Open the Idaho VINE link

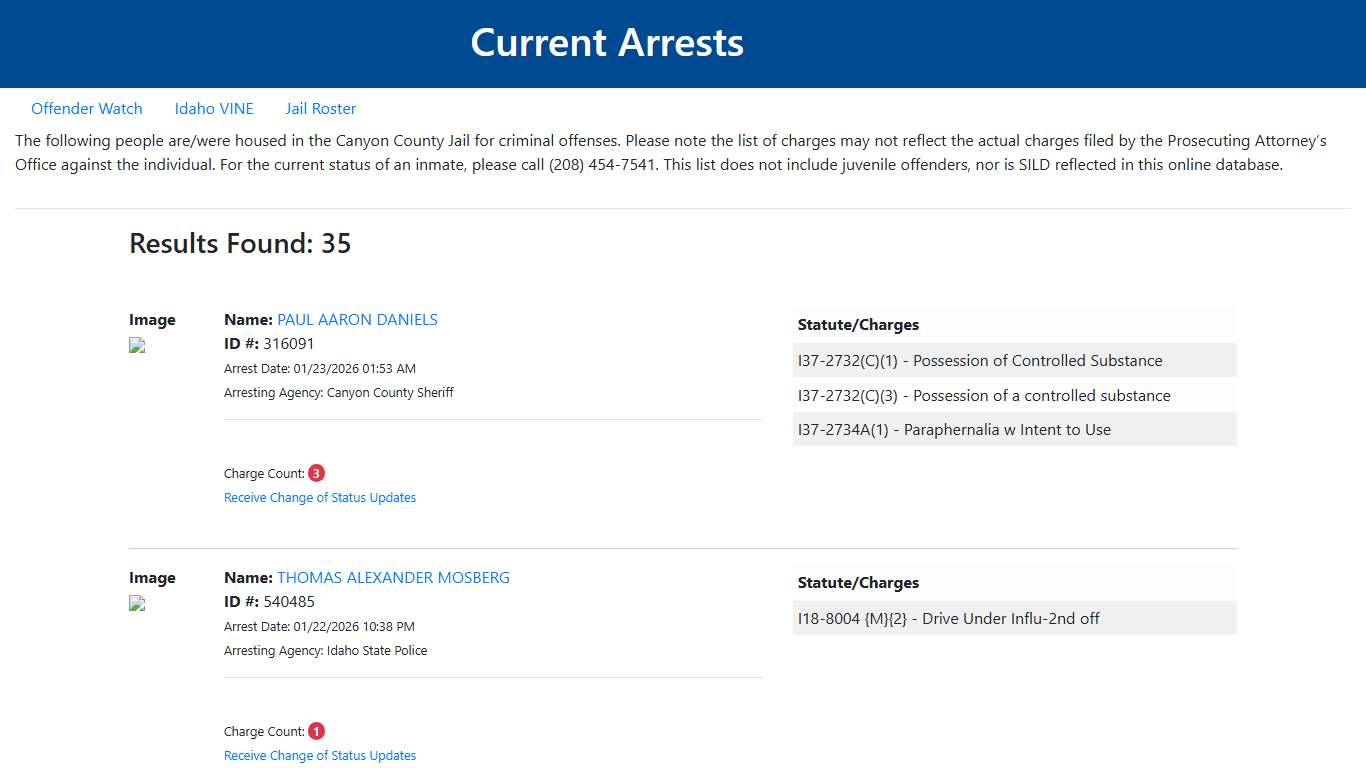click(214, 108)
